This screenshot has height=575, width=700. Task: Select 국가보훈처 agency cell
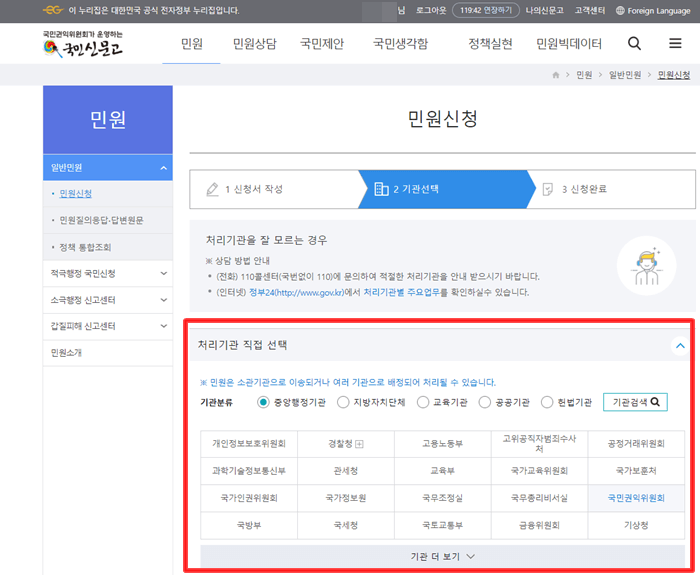point(636,471)
